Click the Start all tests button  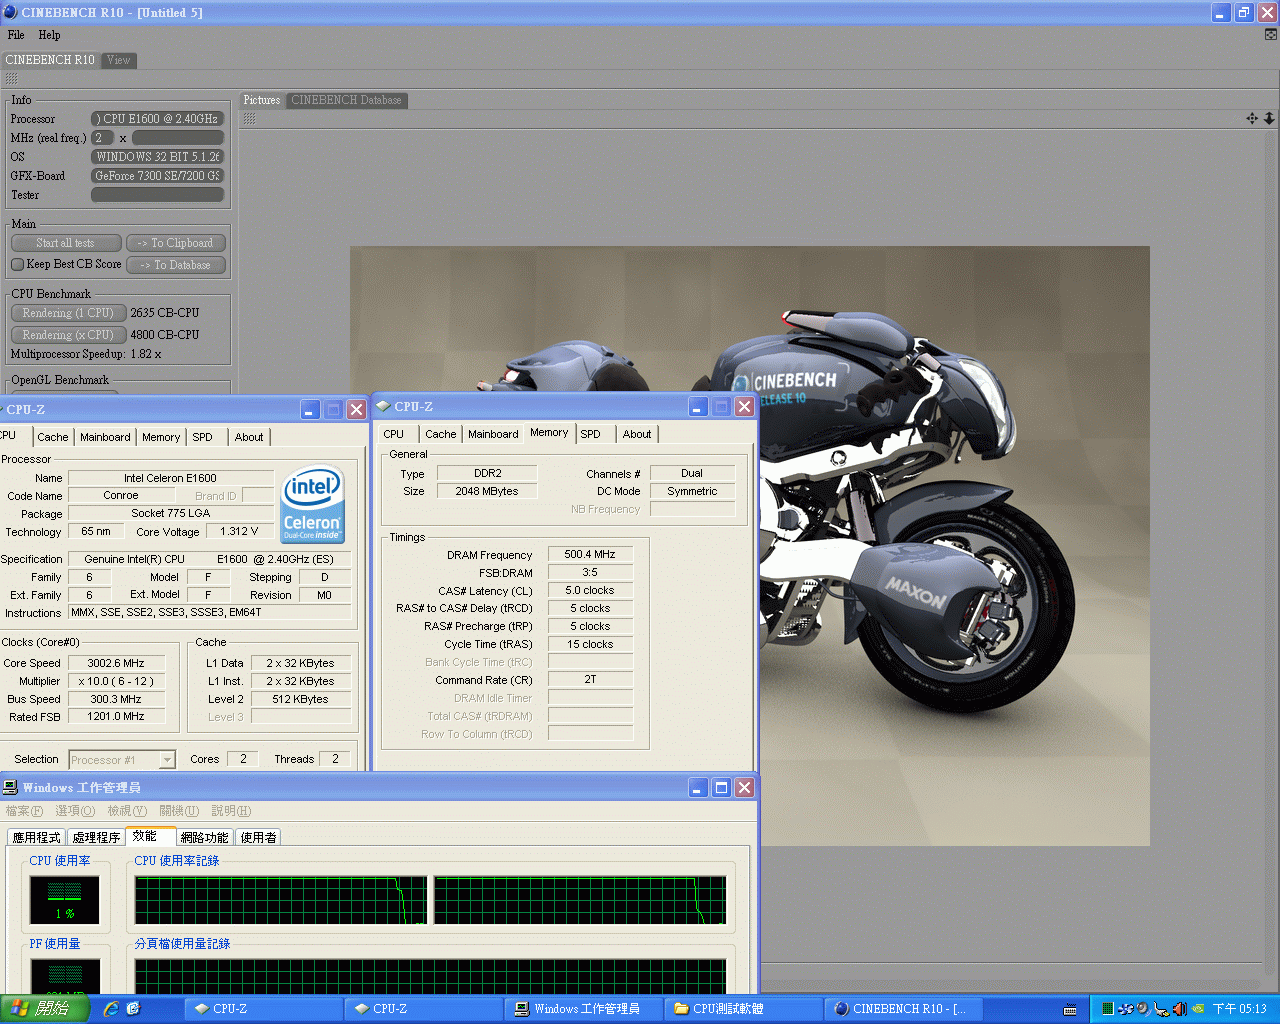pos(66,243)
